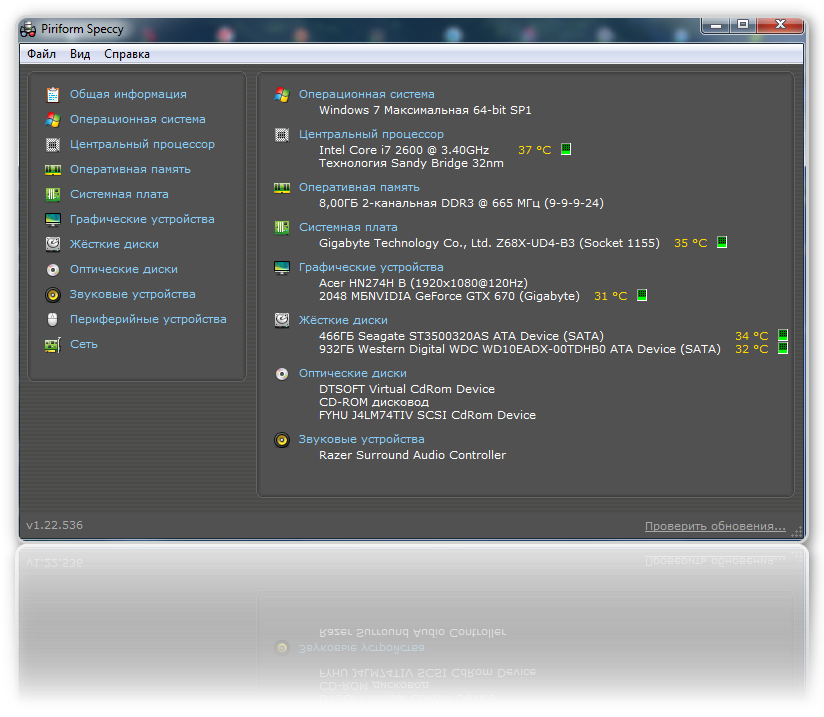
Task: Open Графические устройства in the sidebar
Action: coord(142,219)
